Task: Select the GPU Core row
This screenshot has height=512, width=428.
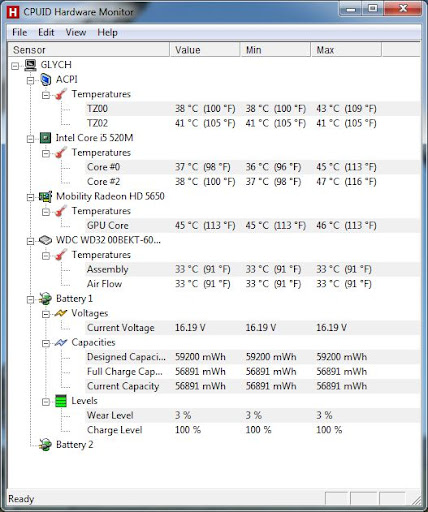Action: [x=252, y=226]
